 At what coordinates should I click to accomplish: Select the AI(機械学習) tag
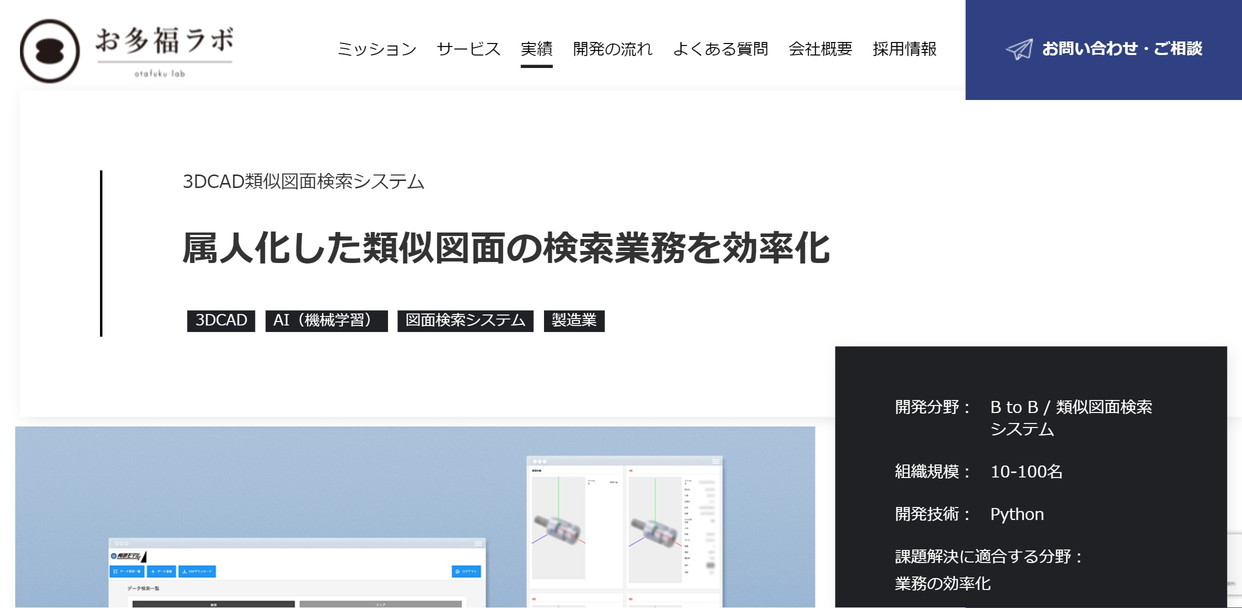[x=326, y=321]
